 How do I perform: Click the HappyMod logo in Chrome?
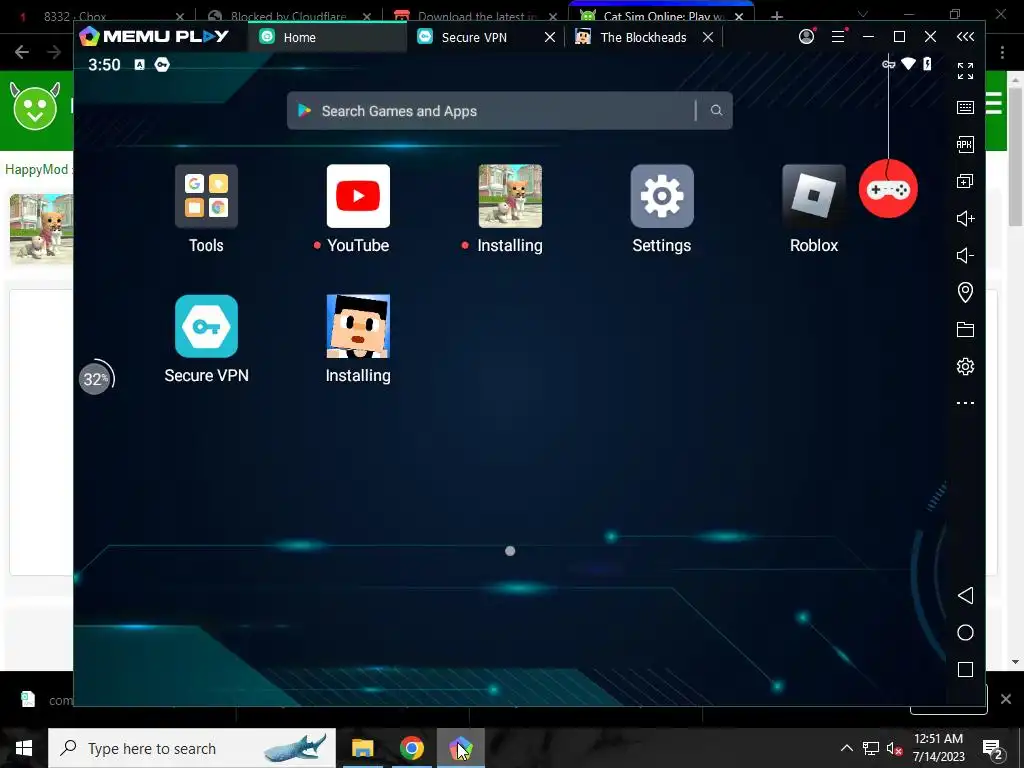click(35, 108)
